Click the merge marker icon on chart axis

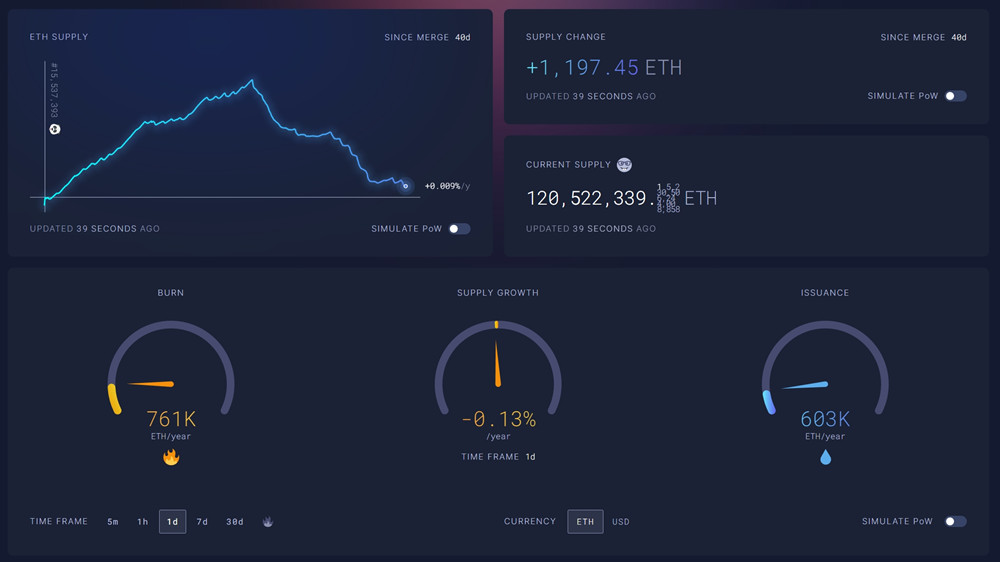55,129
